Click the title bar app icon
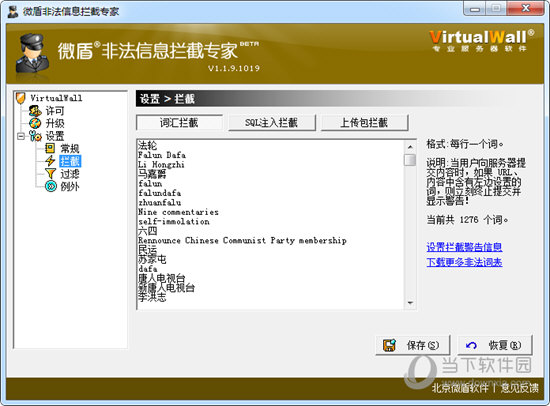The image size is (550, 406). pos(13,11)
